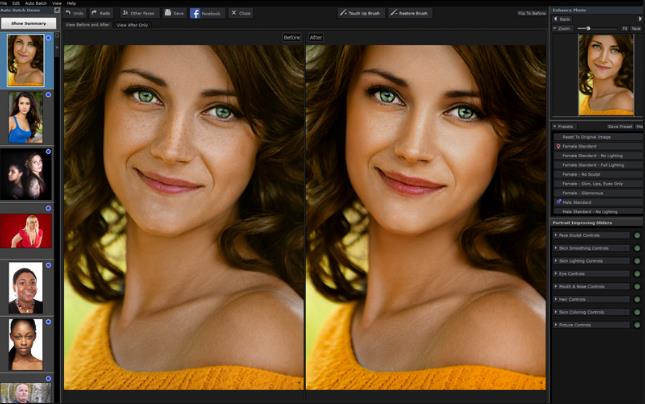The height and width of the screenshot is (404, 645).
Task: Adjust the Zoom slider handle
Action: [586, 28]
